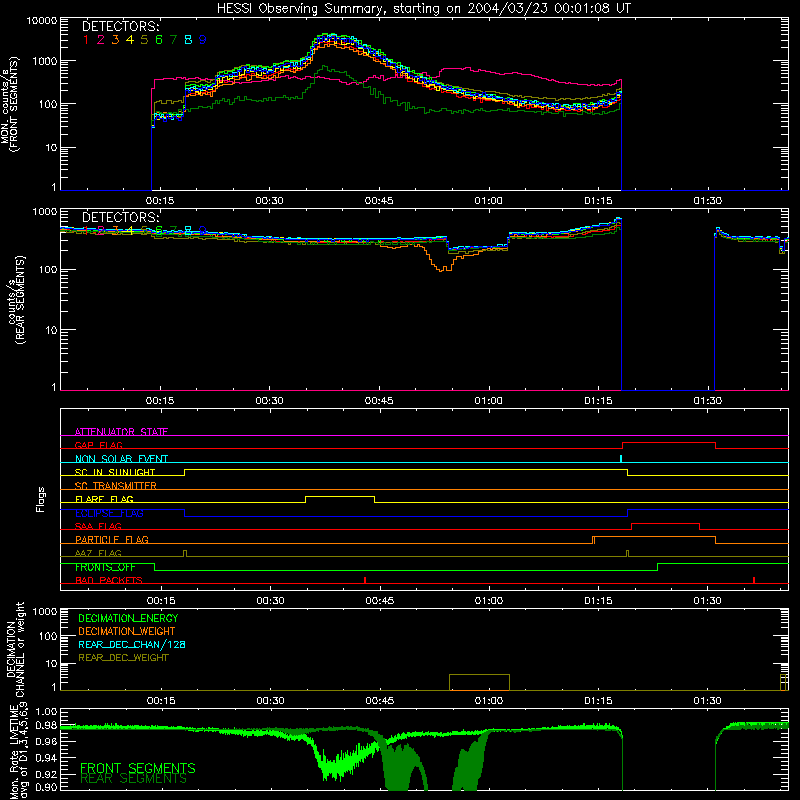
Task: Click the raised GAP_FLAG interval near 01:25
Action: pos(669,443)
